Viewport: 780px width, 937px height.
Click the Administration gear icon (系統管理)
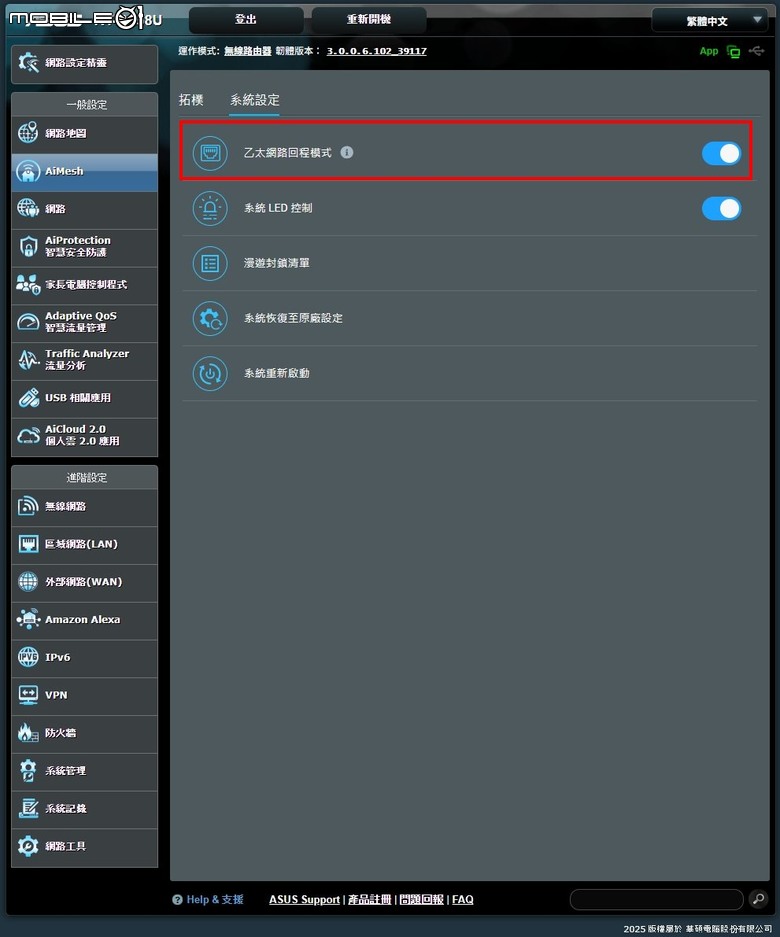pos(28,771)
